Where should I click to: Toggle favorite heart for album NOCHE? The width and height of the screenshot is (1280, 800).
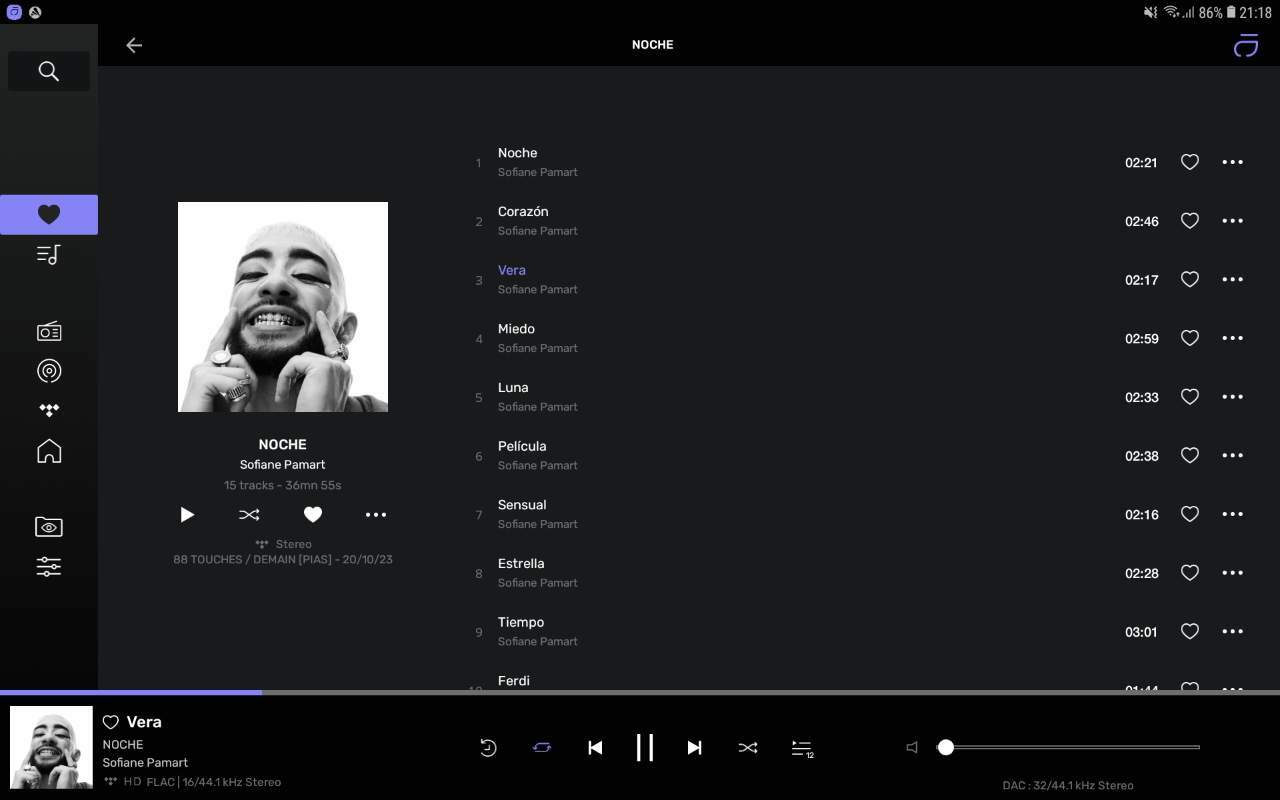(313, 515)
